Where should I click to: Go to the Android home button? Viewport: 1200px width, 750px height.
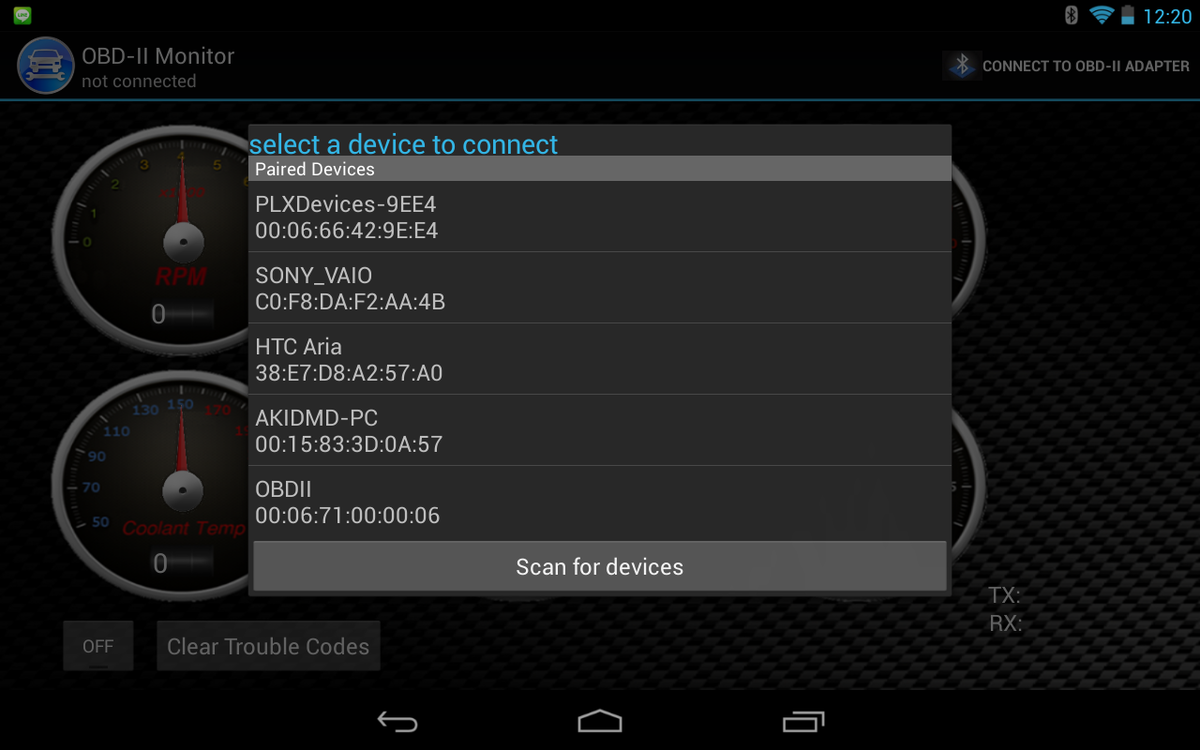600,721
